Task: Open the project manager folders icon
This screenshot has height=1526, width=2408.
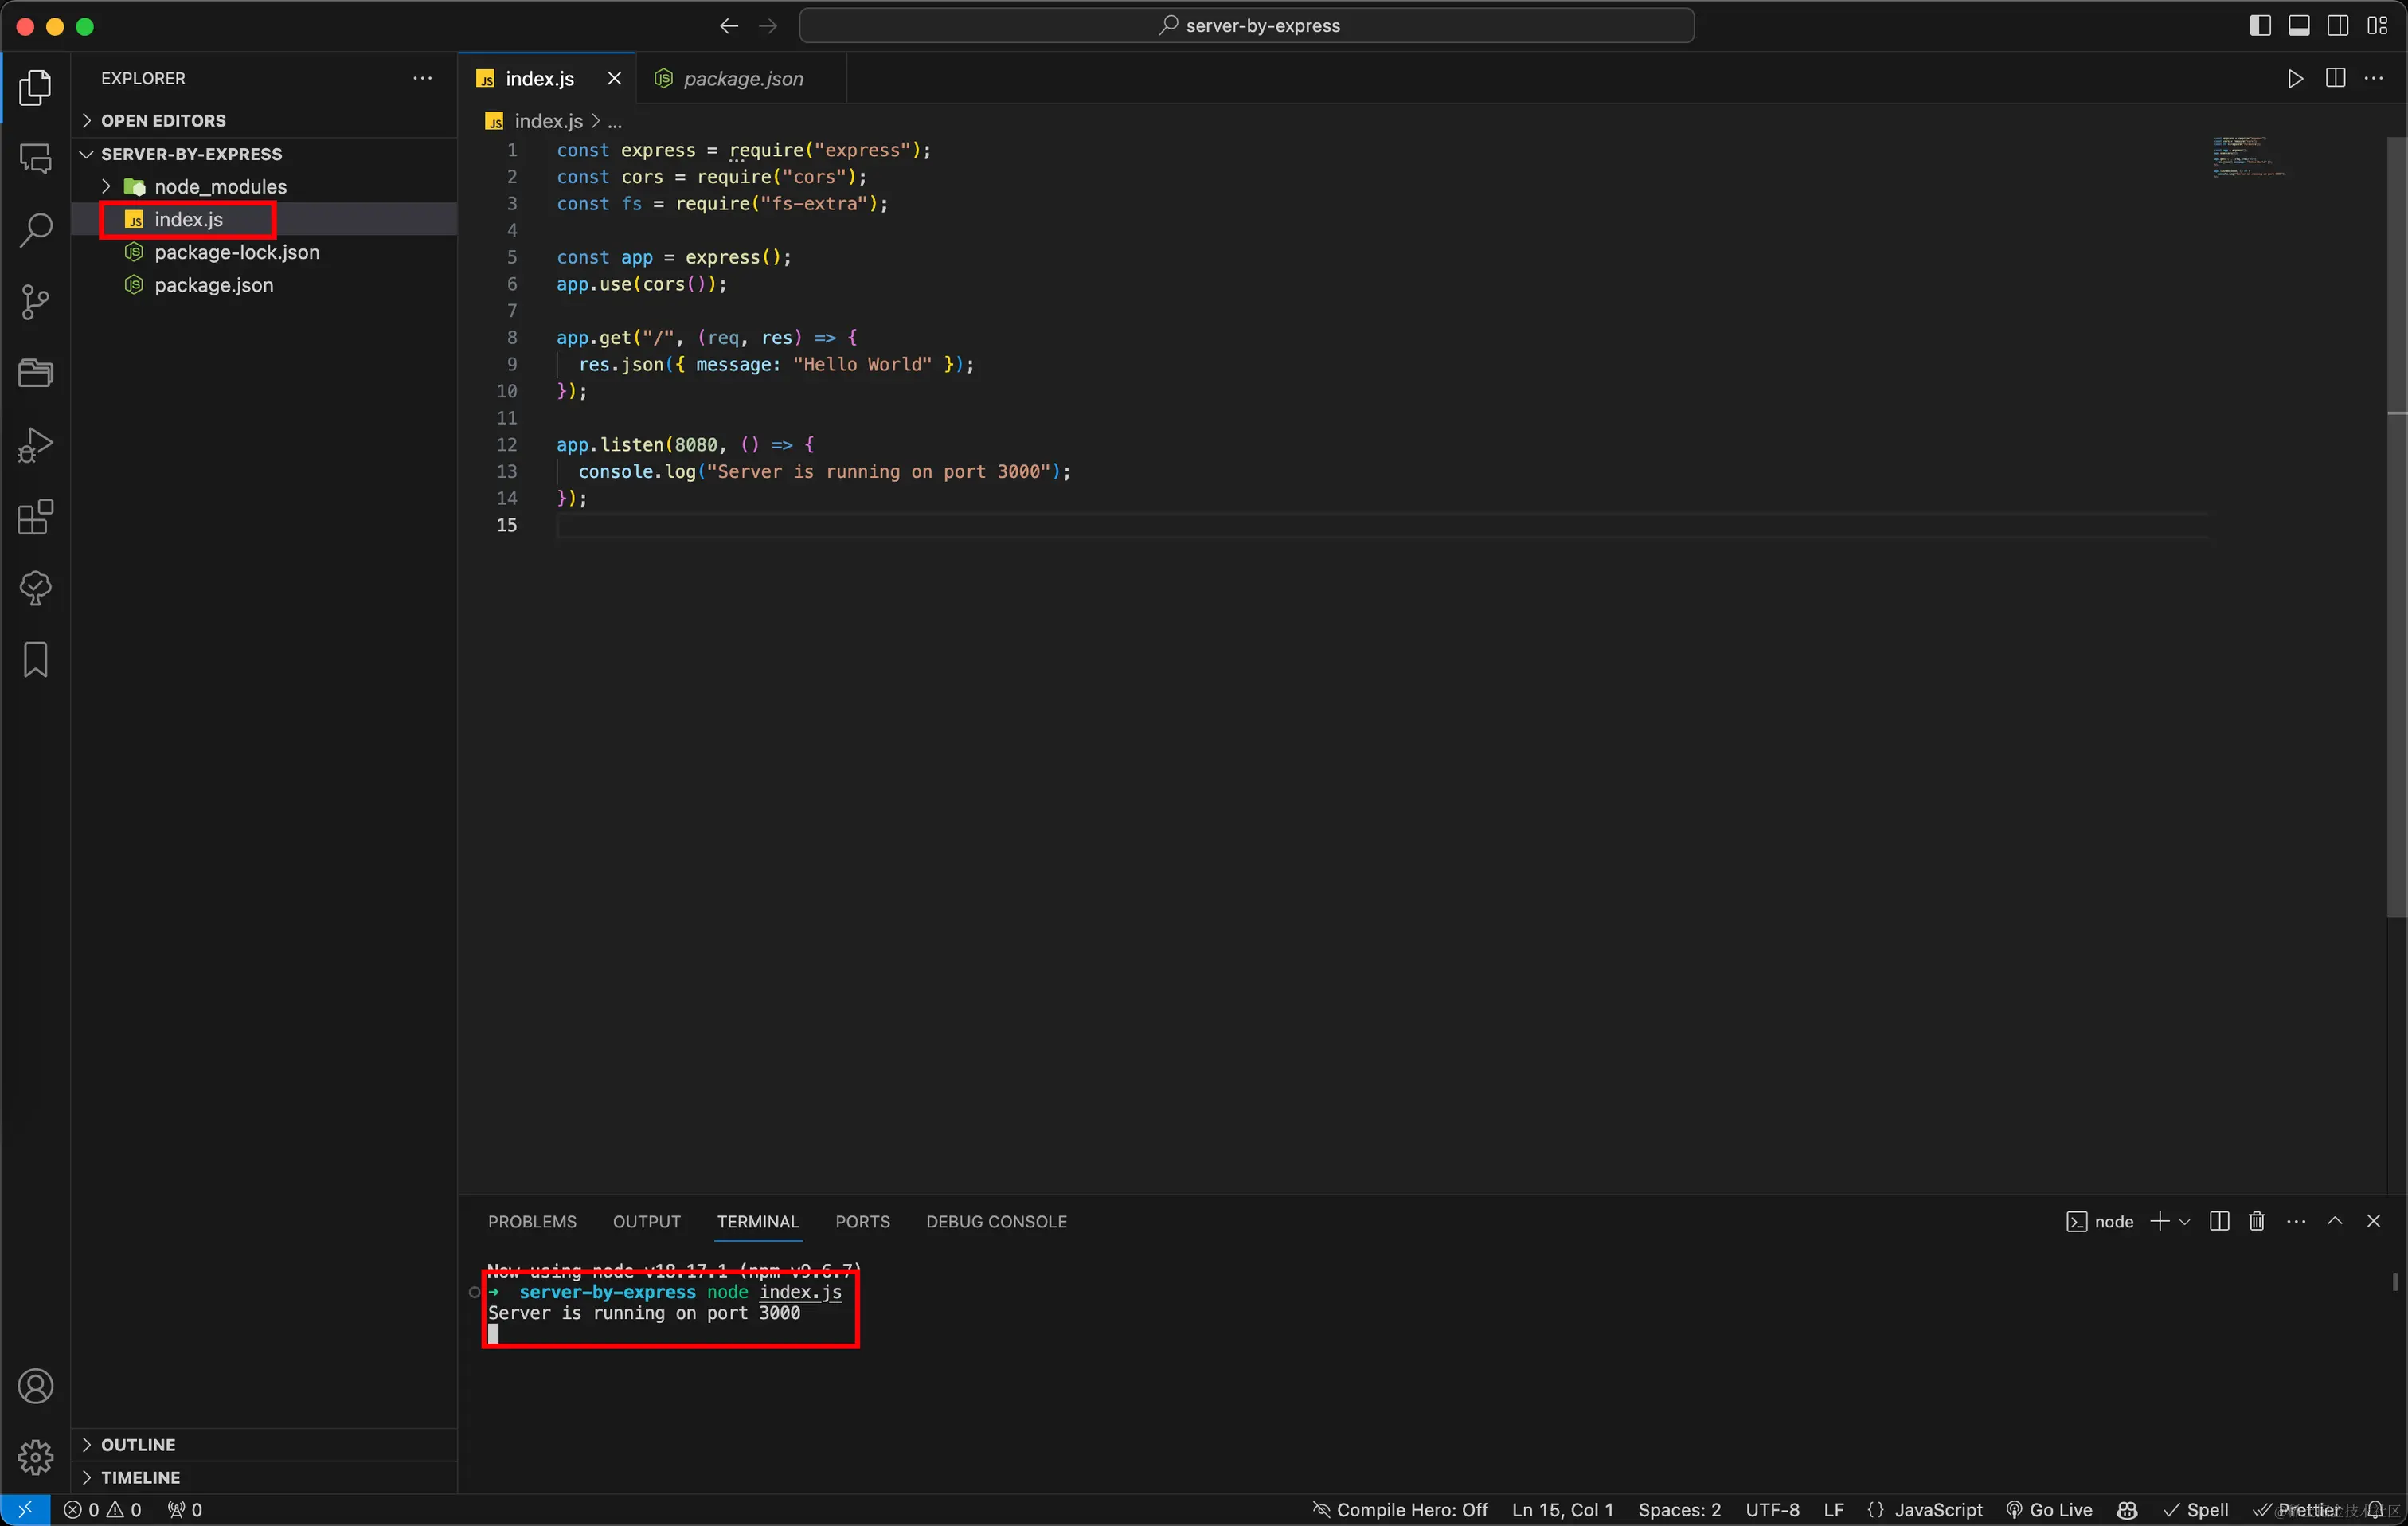Action: coord(35,373)
